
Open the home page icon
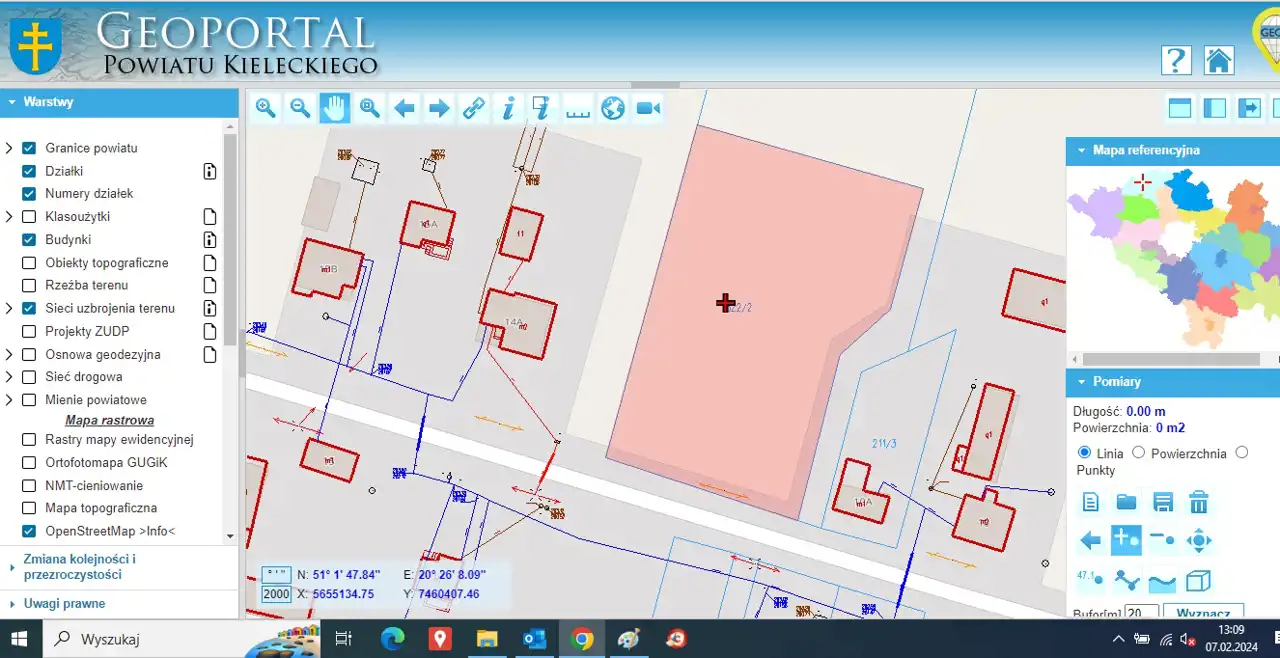tap(1218, 60)
